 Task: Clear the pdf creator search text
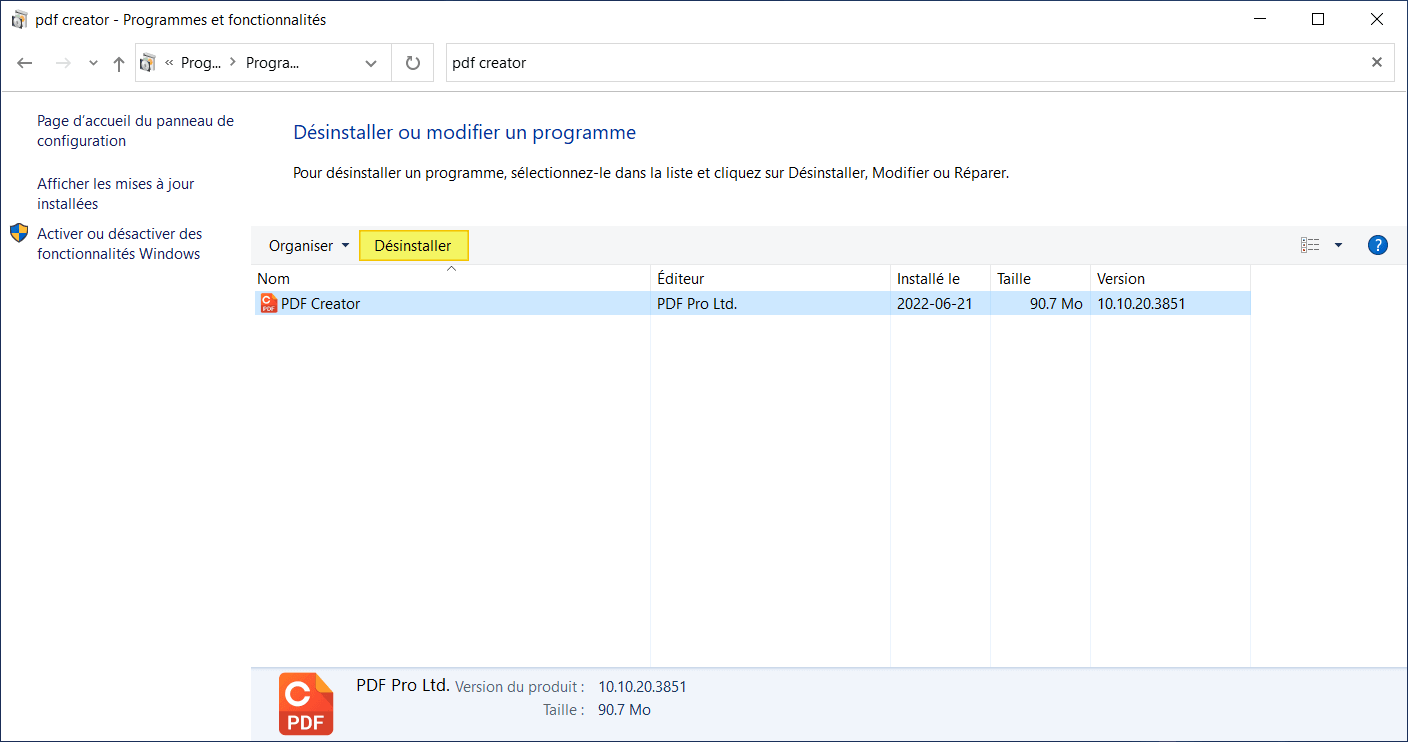tap(1377, 62)
